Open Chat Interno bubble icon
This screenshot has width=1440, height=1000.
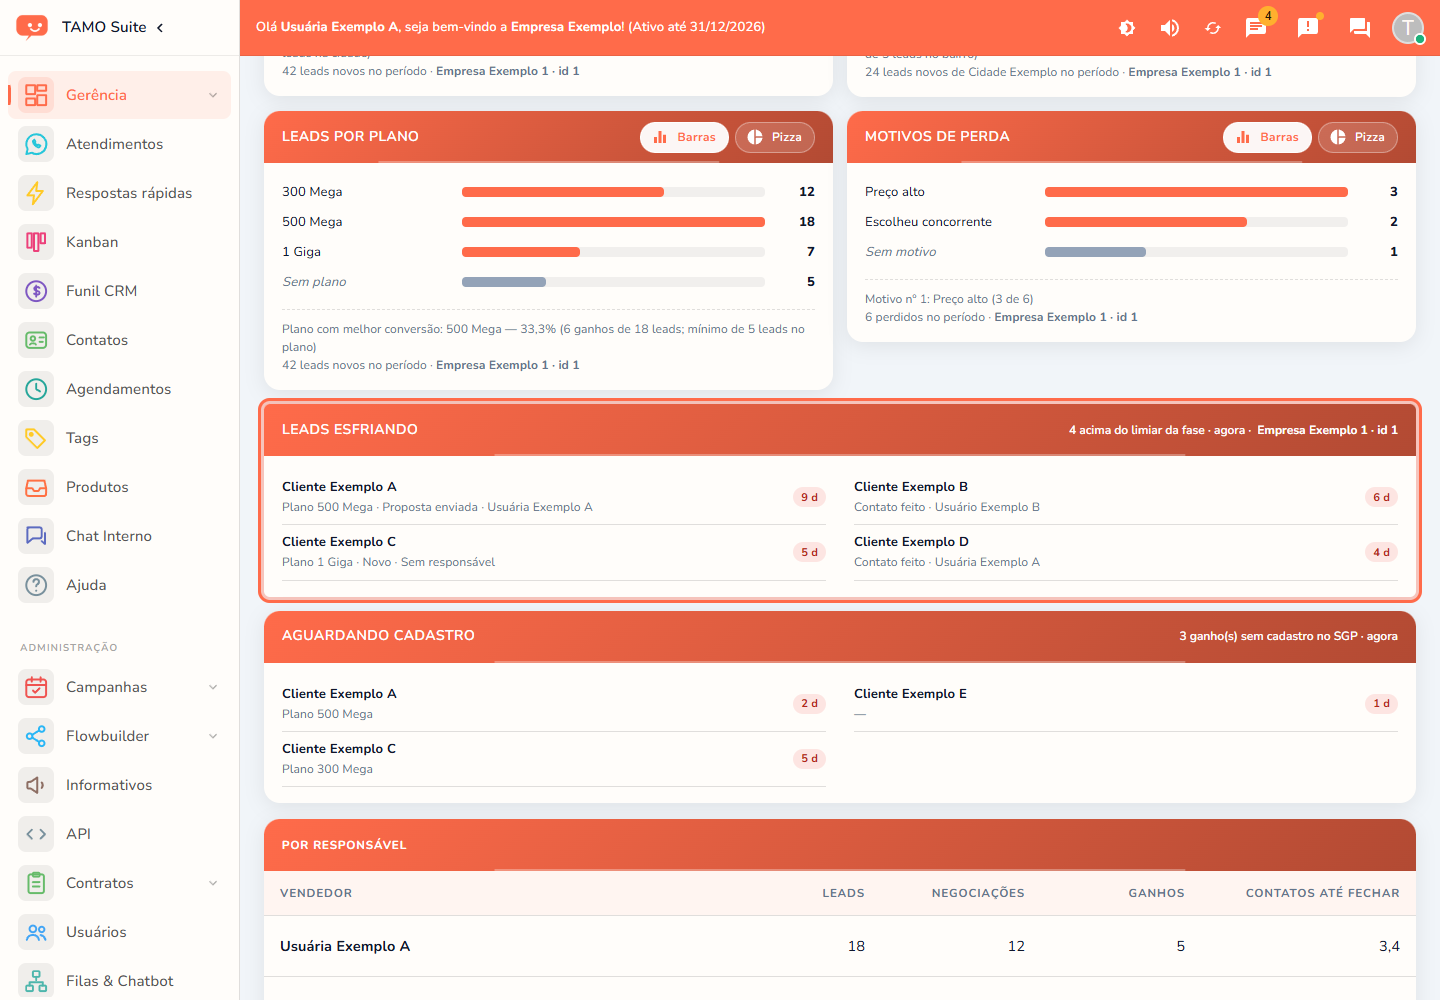point(36,536)
